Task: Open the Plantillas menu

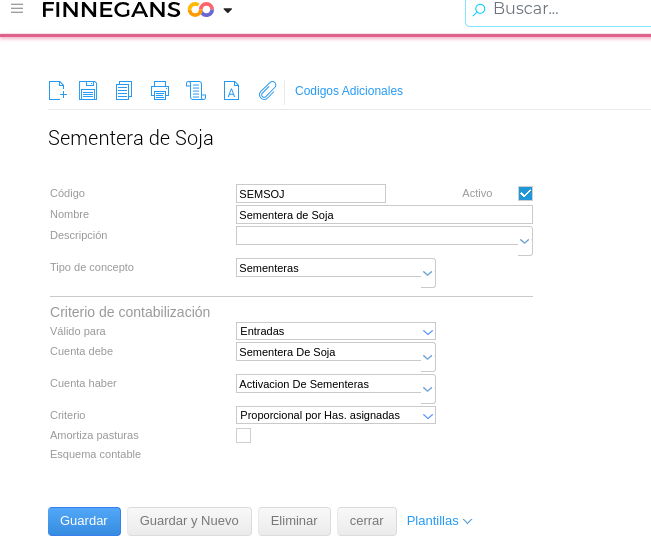Action: click(439, 521)
